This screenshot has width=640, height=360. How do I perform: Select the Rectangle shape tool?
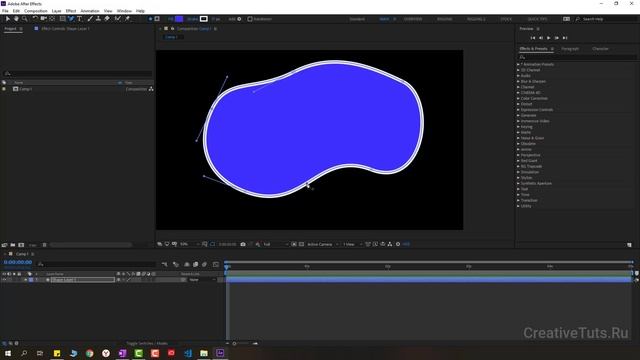(62, 19)
